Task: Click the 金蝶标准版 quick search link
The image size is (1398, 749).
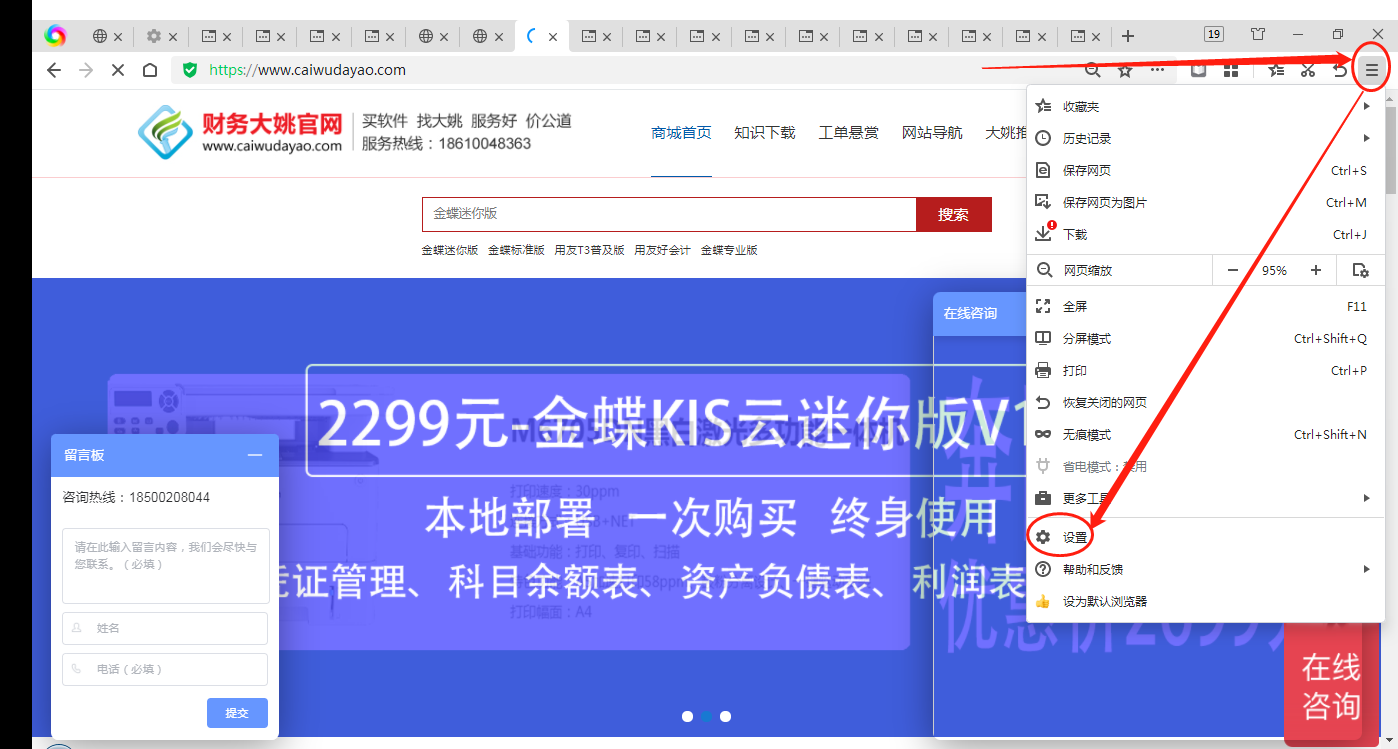Action: point(516,250)
